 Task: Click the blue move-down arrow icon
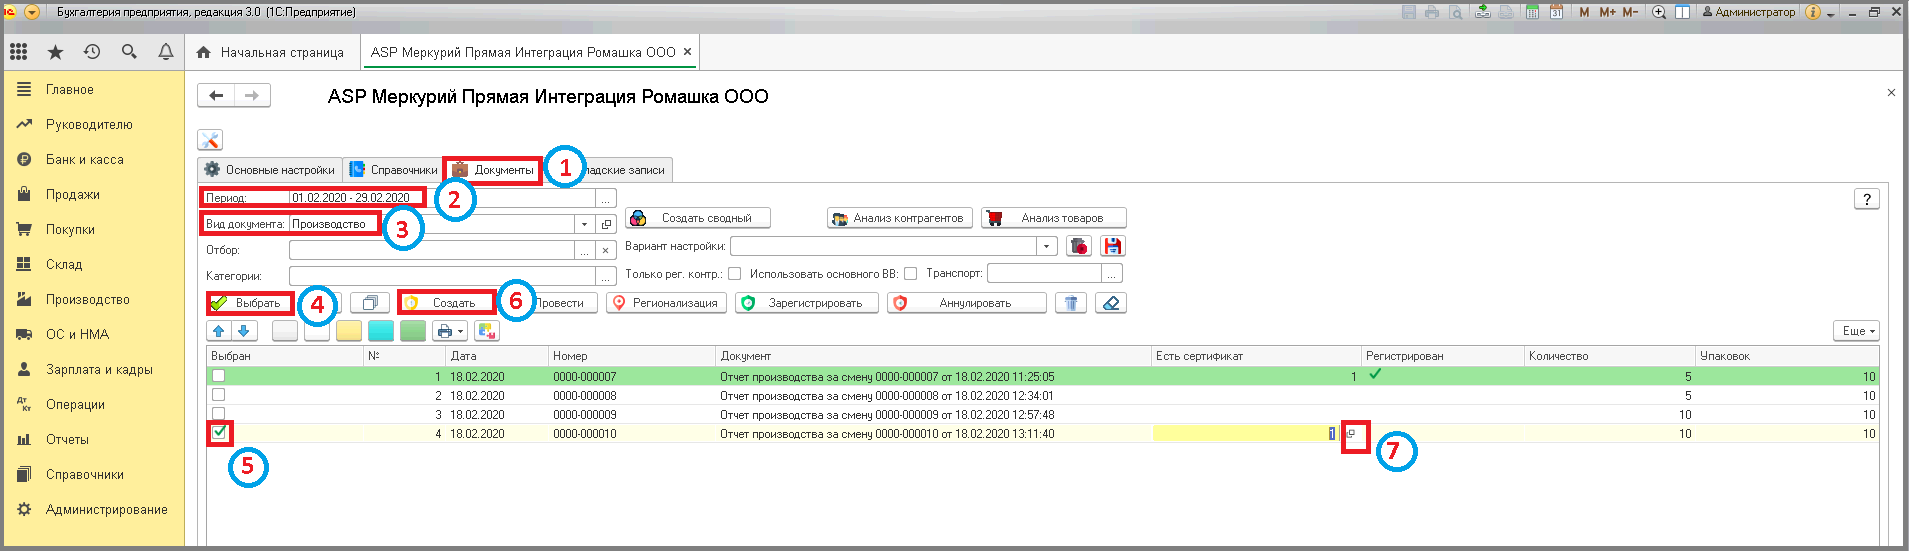click(x=244, y=331)
